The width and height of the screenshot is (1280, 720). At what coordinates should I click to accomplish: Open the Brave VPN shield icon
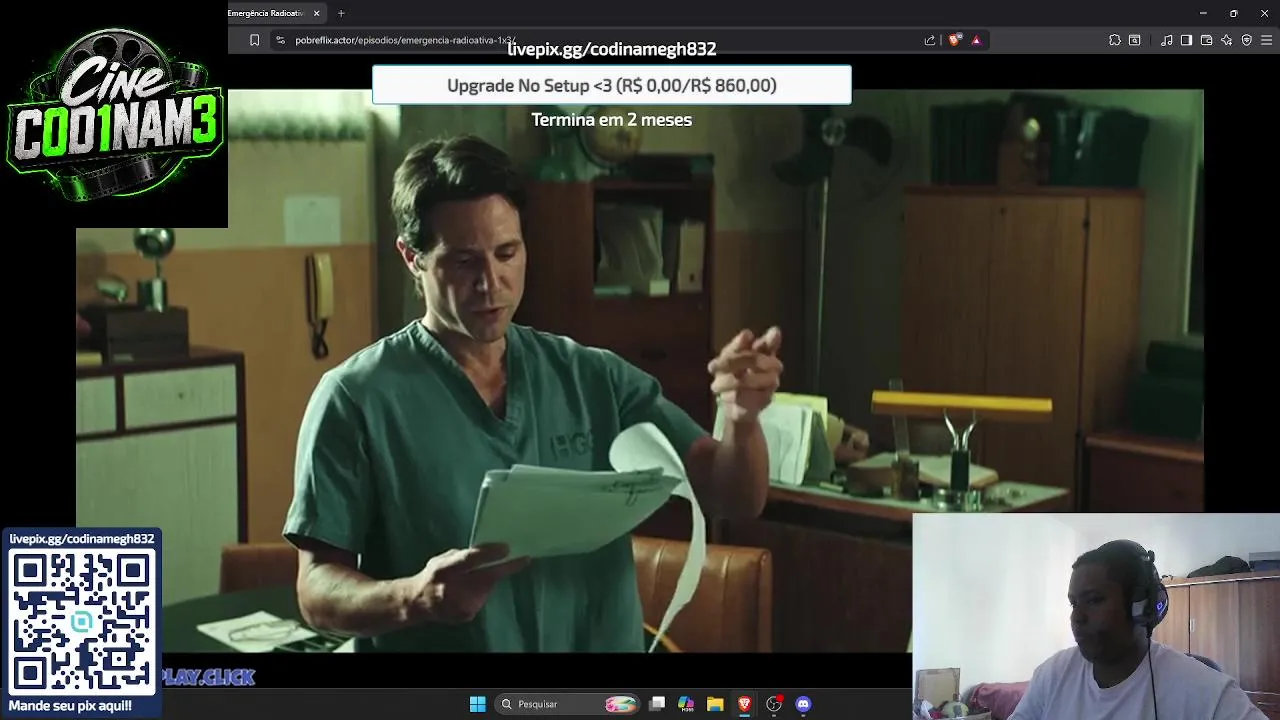(x=1246, y=40)
